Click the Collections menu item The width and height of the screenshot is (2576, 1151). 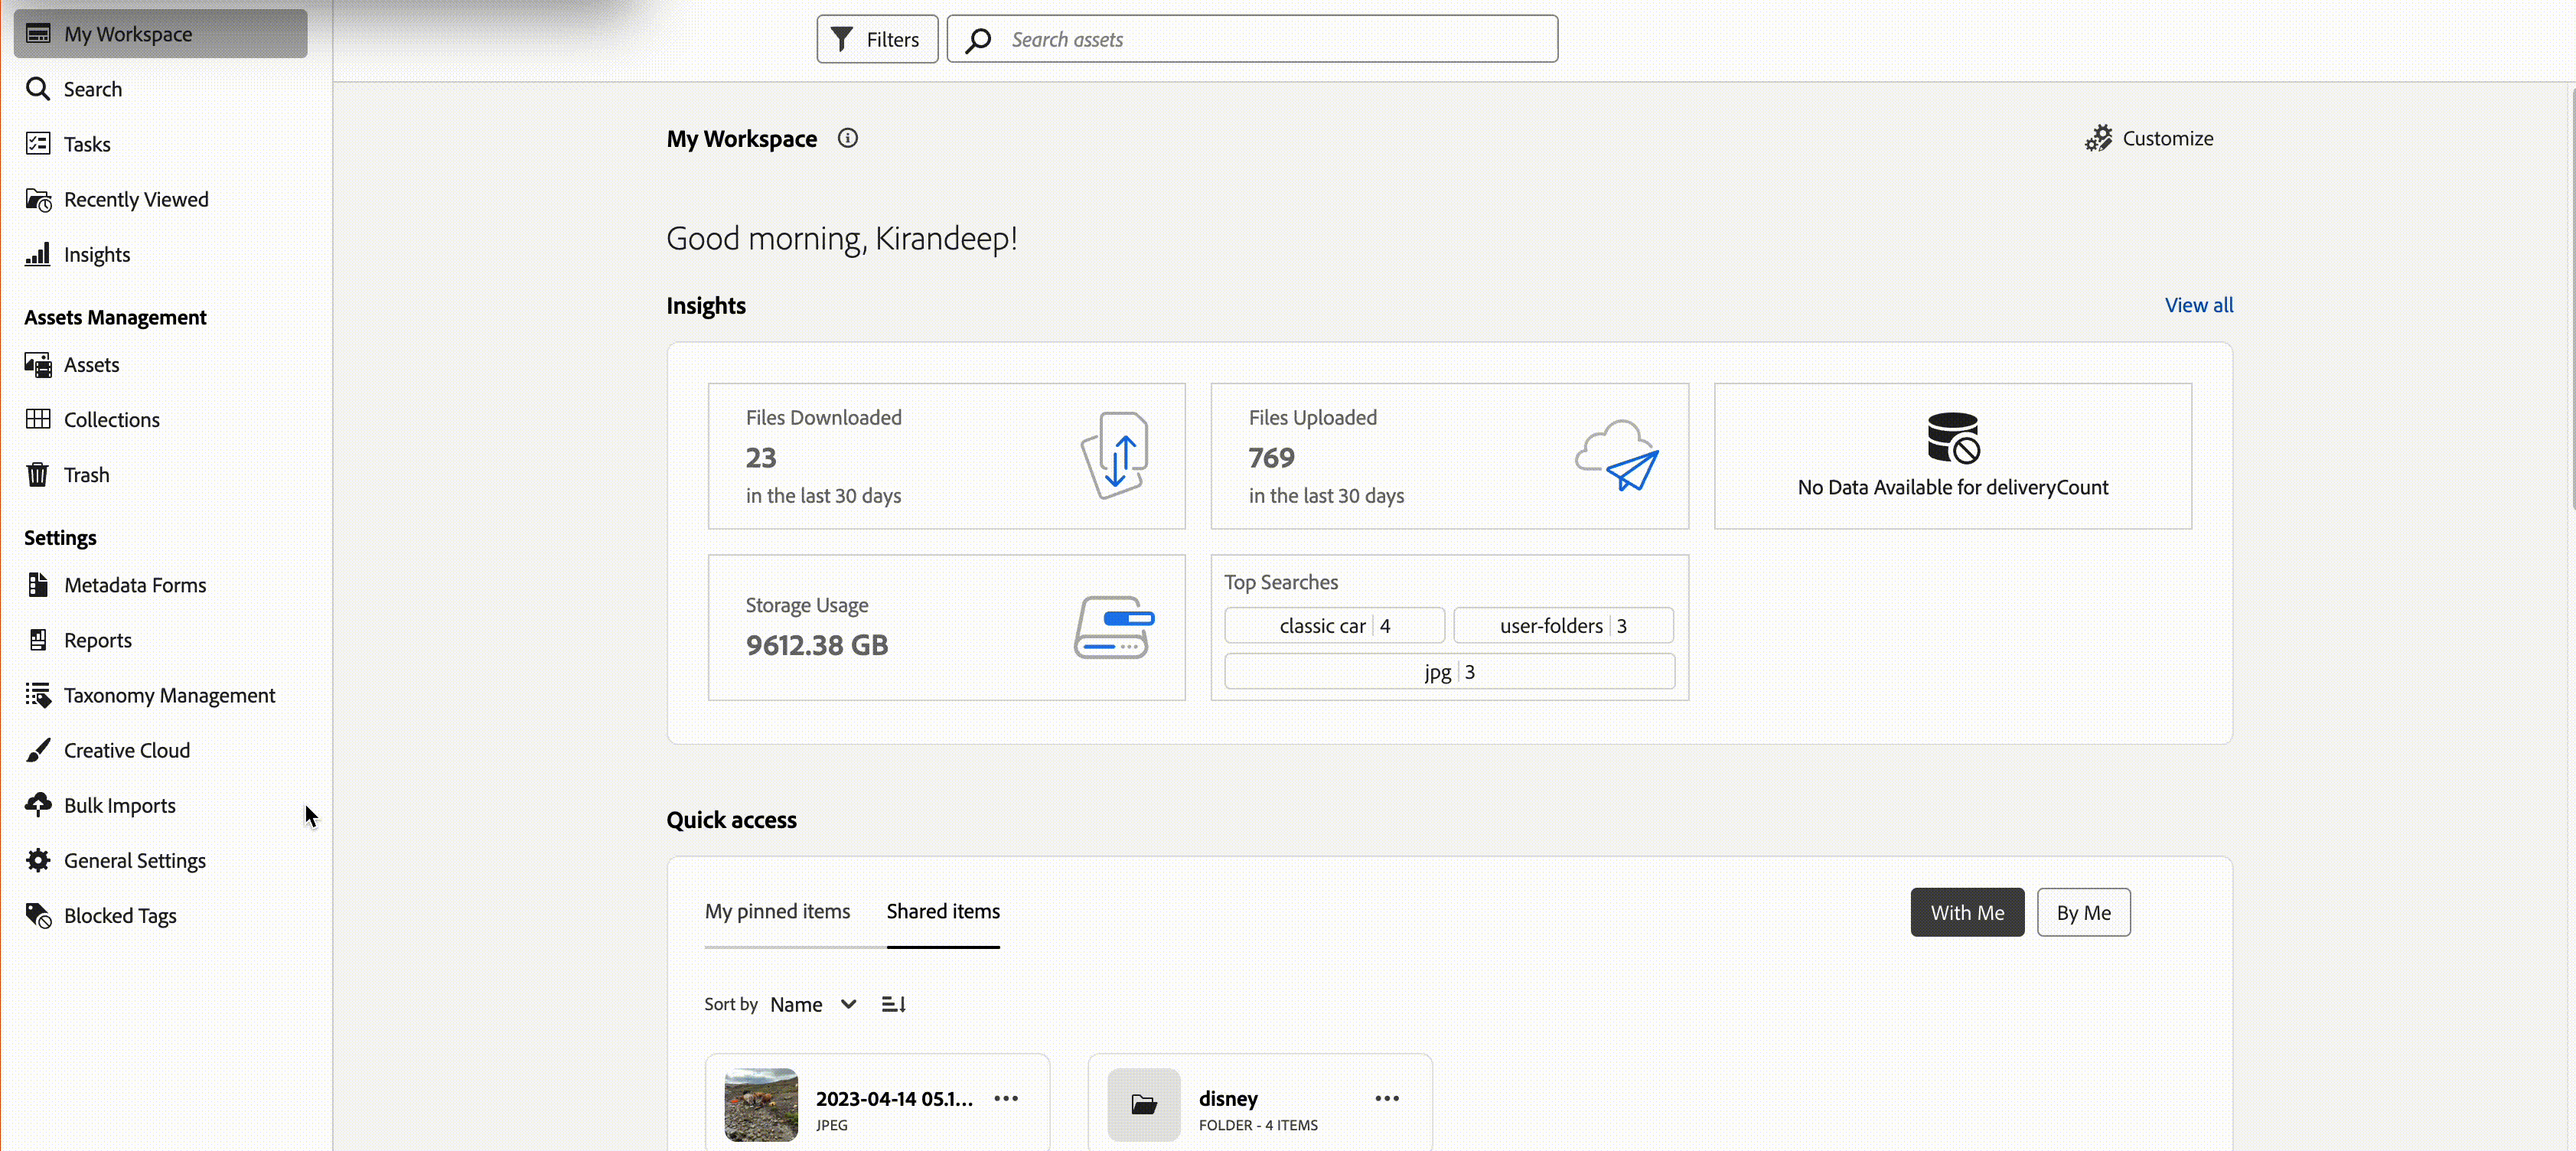tap(110, 419)
